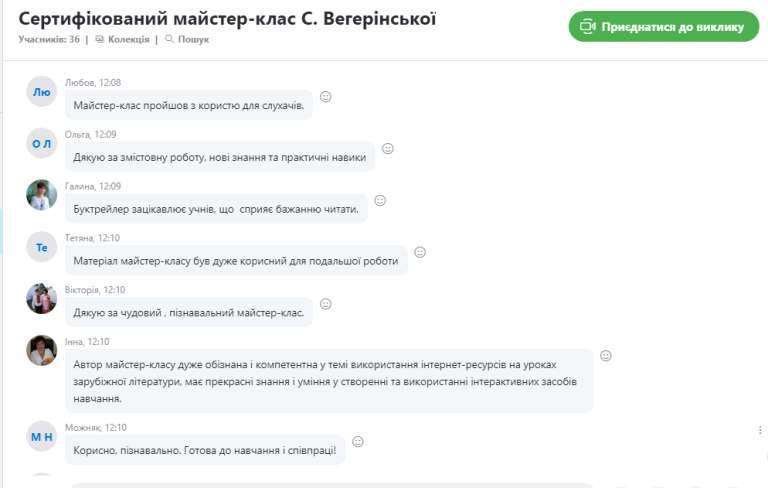The image size is (768, 488).
Task: React with emoji to Вікторія's message
Action: [x=326, y=304]
